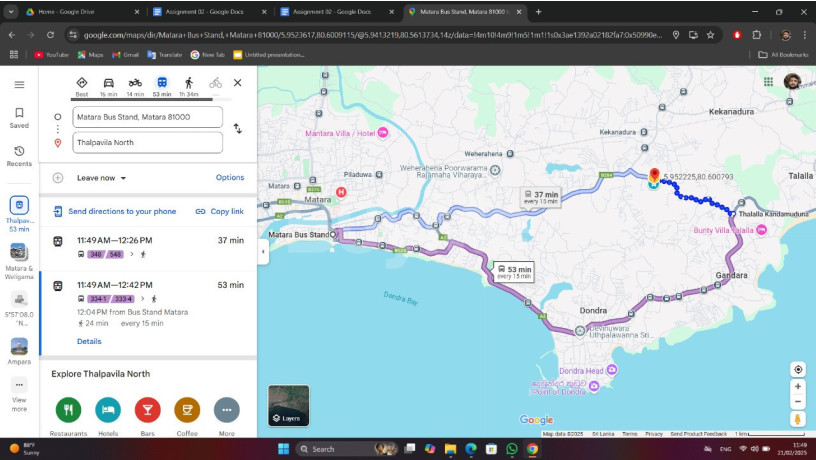Click View more in sidebar
Image resolution: width=816 pixels, height=460 pixels.
pos(19,395)
